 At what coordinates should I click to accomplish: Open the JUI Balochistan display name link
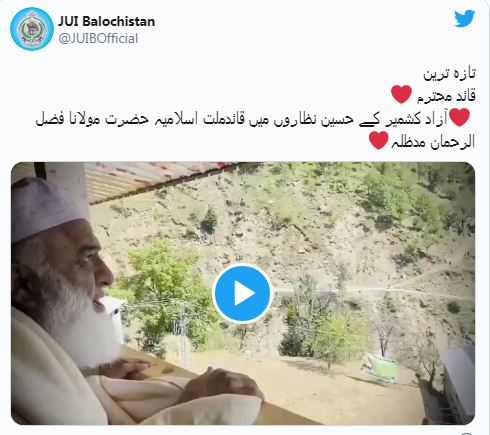107,21
